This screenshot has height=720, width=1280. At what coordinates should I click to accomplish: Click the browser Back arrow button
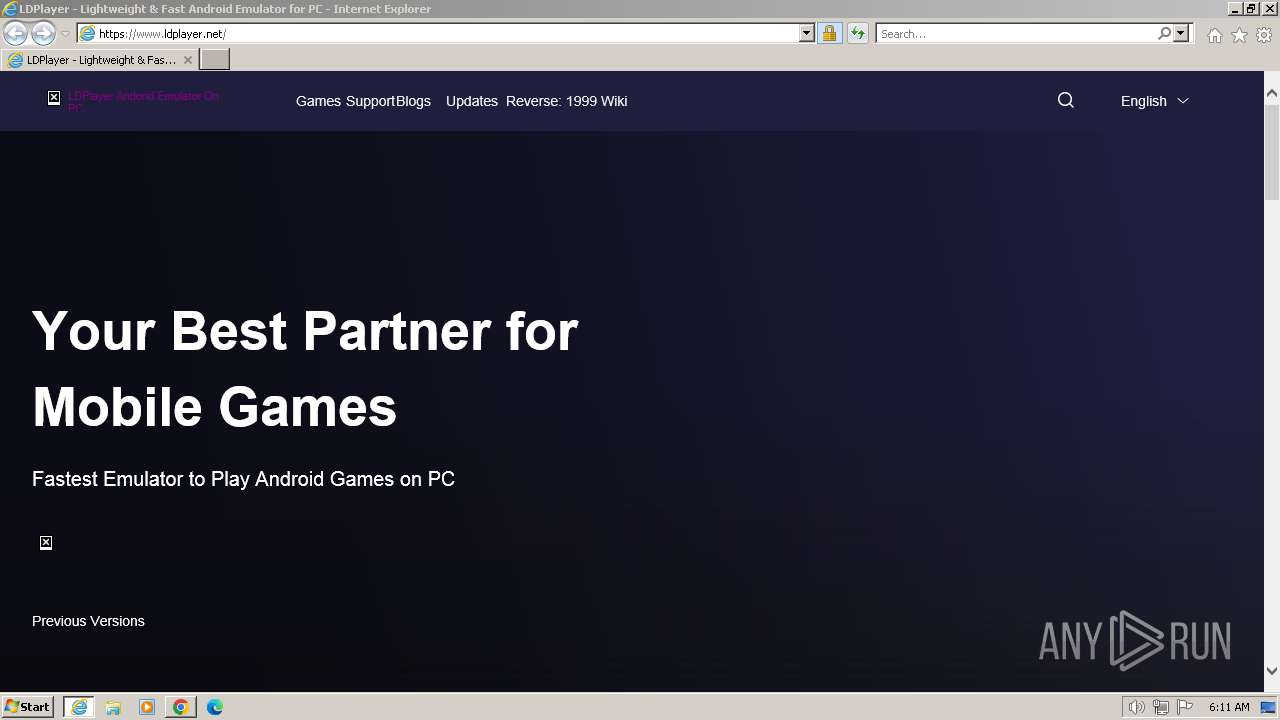coord(15,33)
